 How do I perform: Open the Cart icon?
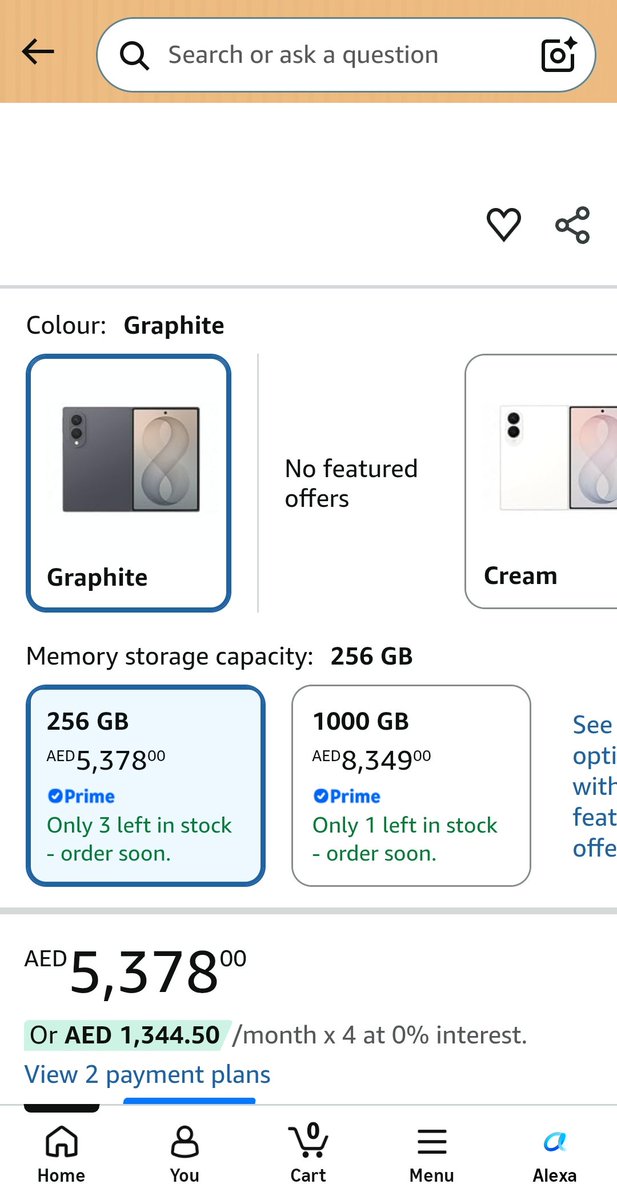click(308, 1155)
